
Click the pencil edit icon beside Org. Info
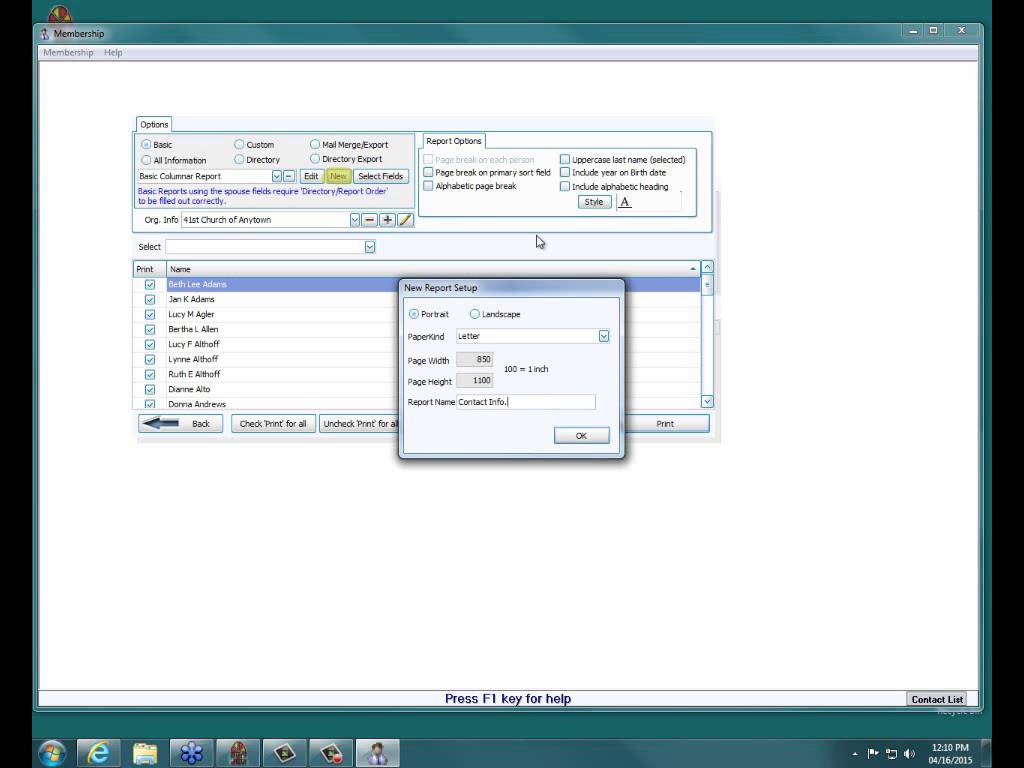405,220
